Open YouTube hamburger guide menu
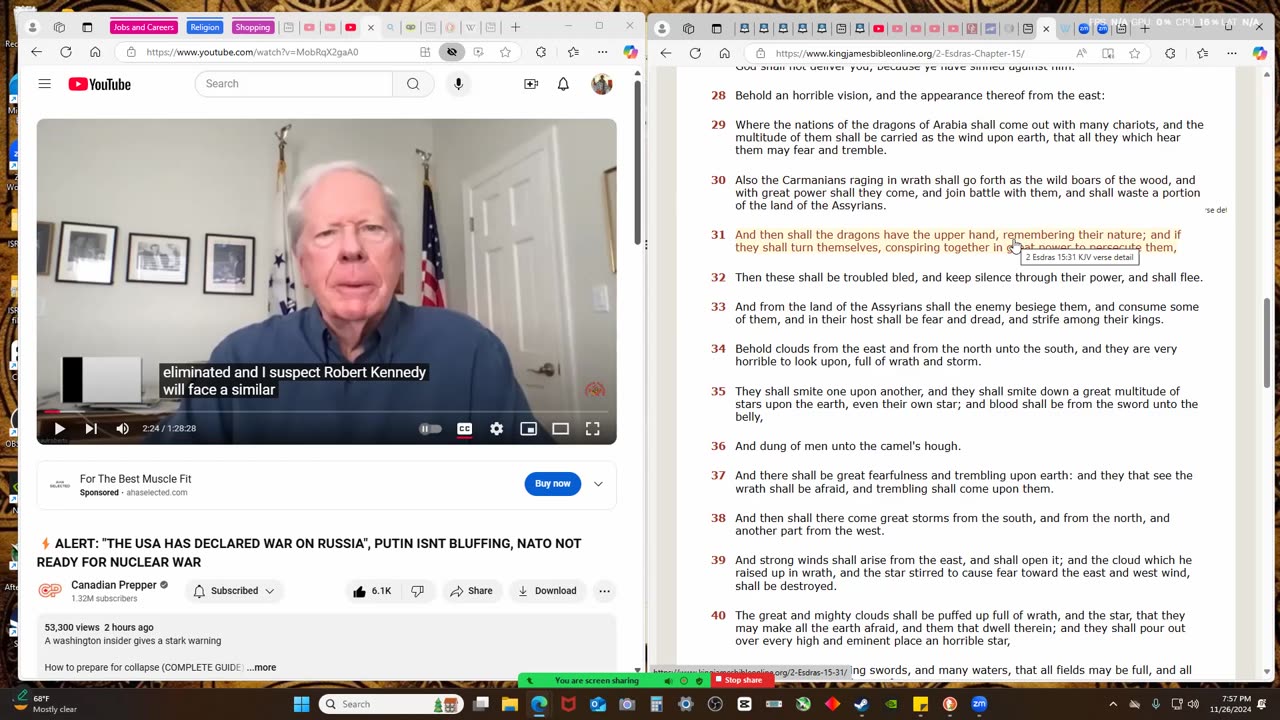 coord(44,84)
